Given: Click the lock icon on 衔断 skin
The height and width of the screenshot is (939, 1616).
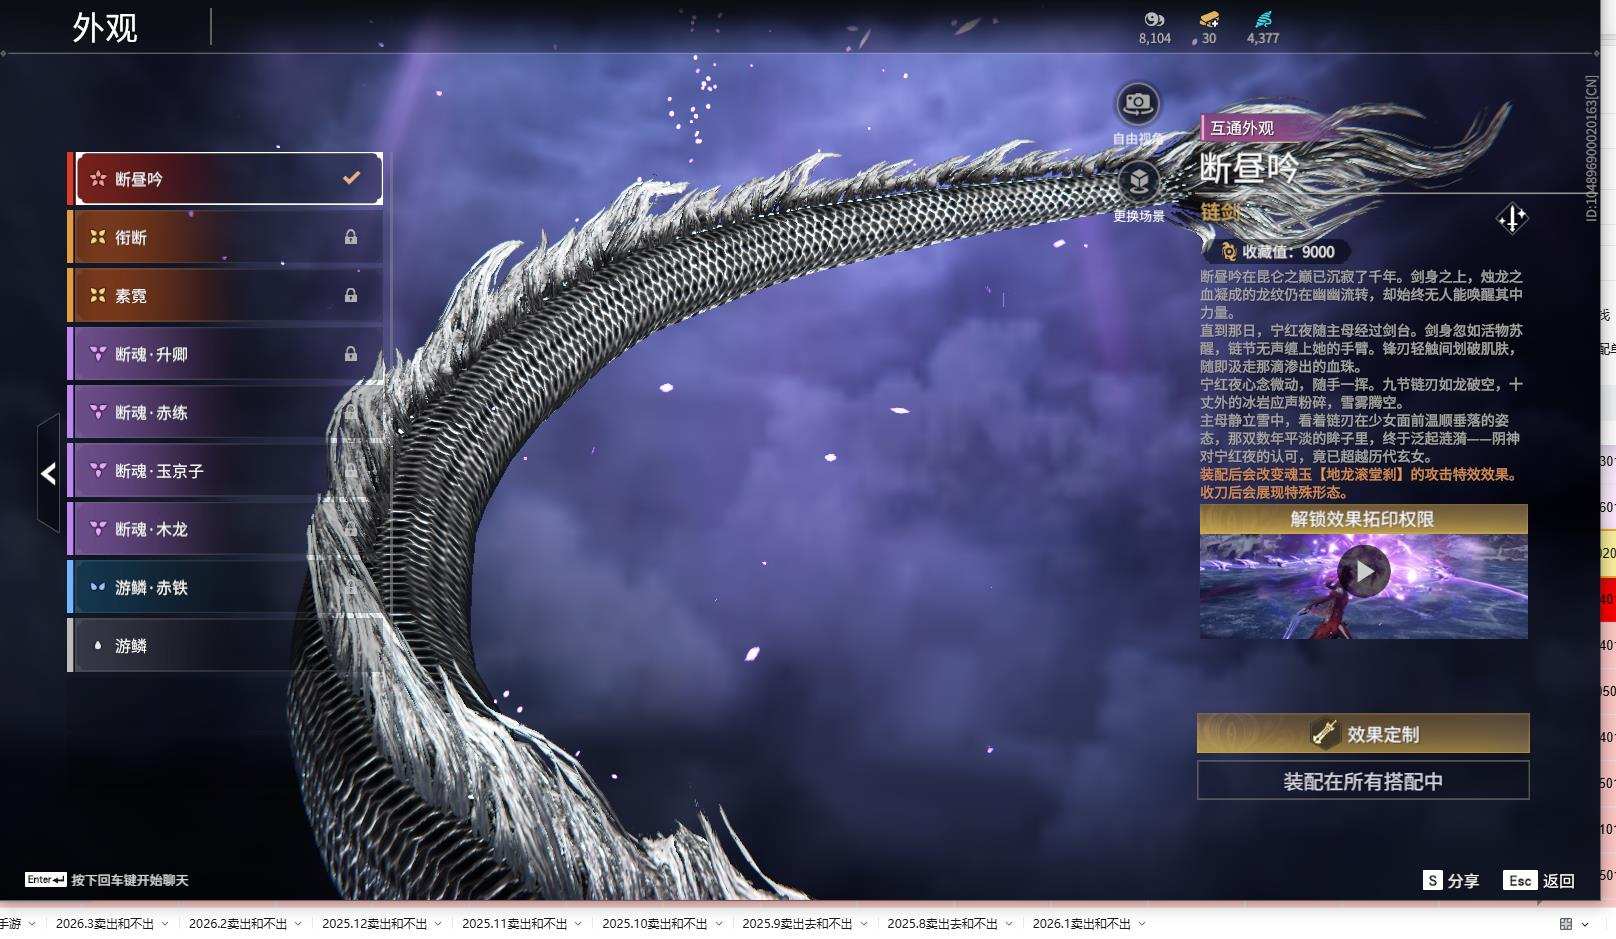Looking at the screenshot, I should pos(351,237).
